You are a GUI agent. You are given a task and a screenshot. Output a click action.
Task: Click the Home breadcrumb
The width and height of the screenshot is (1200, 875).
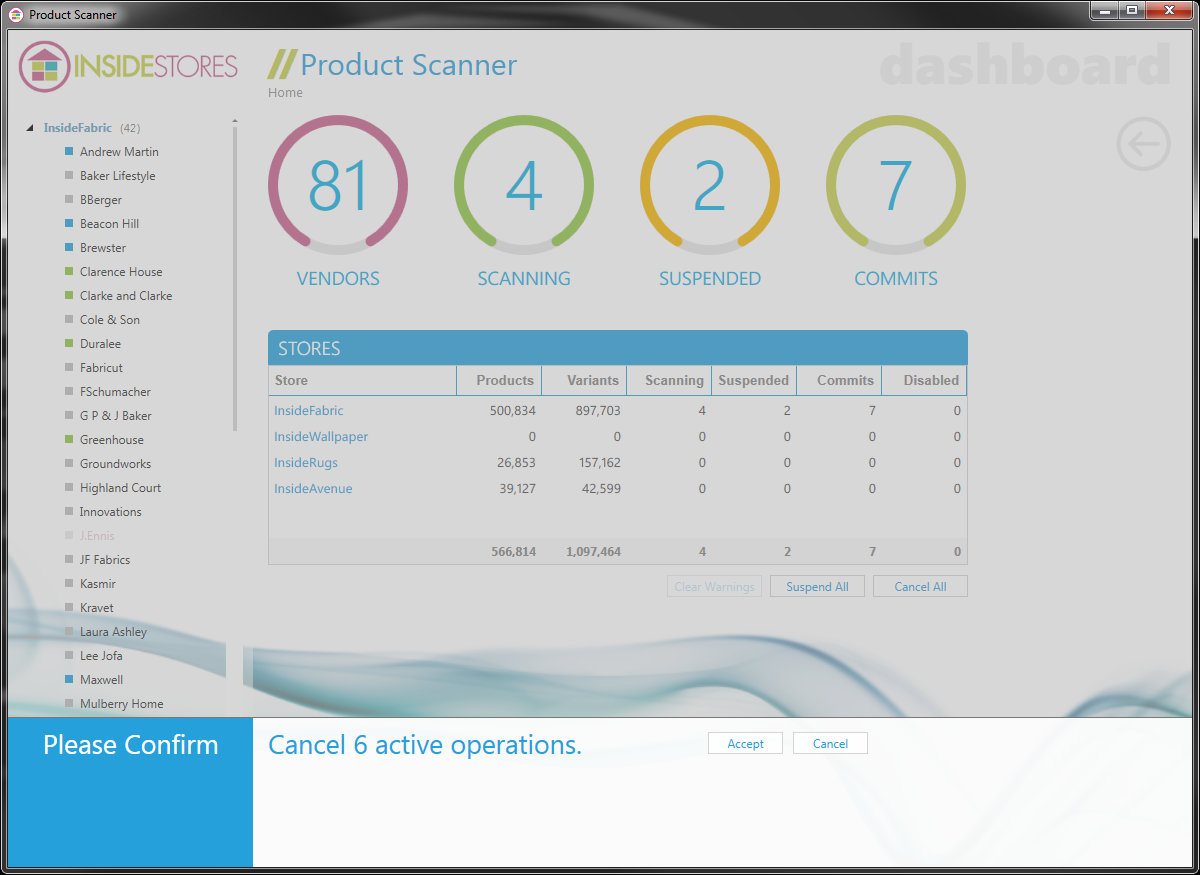(285, 93)
